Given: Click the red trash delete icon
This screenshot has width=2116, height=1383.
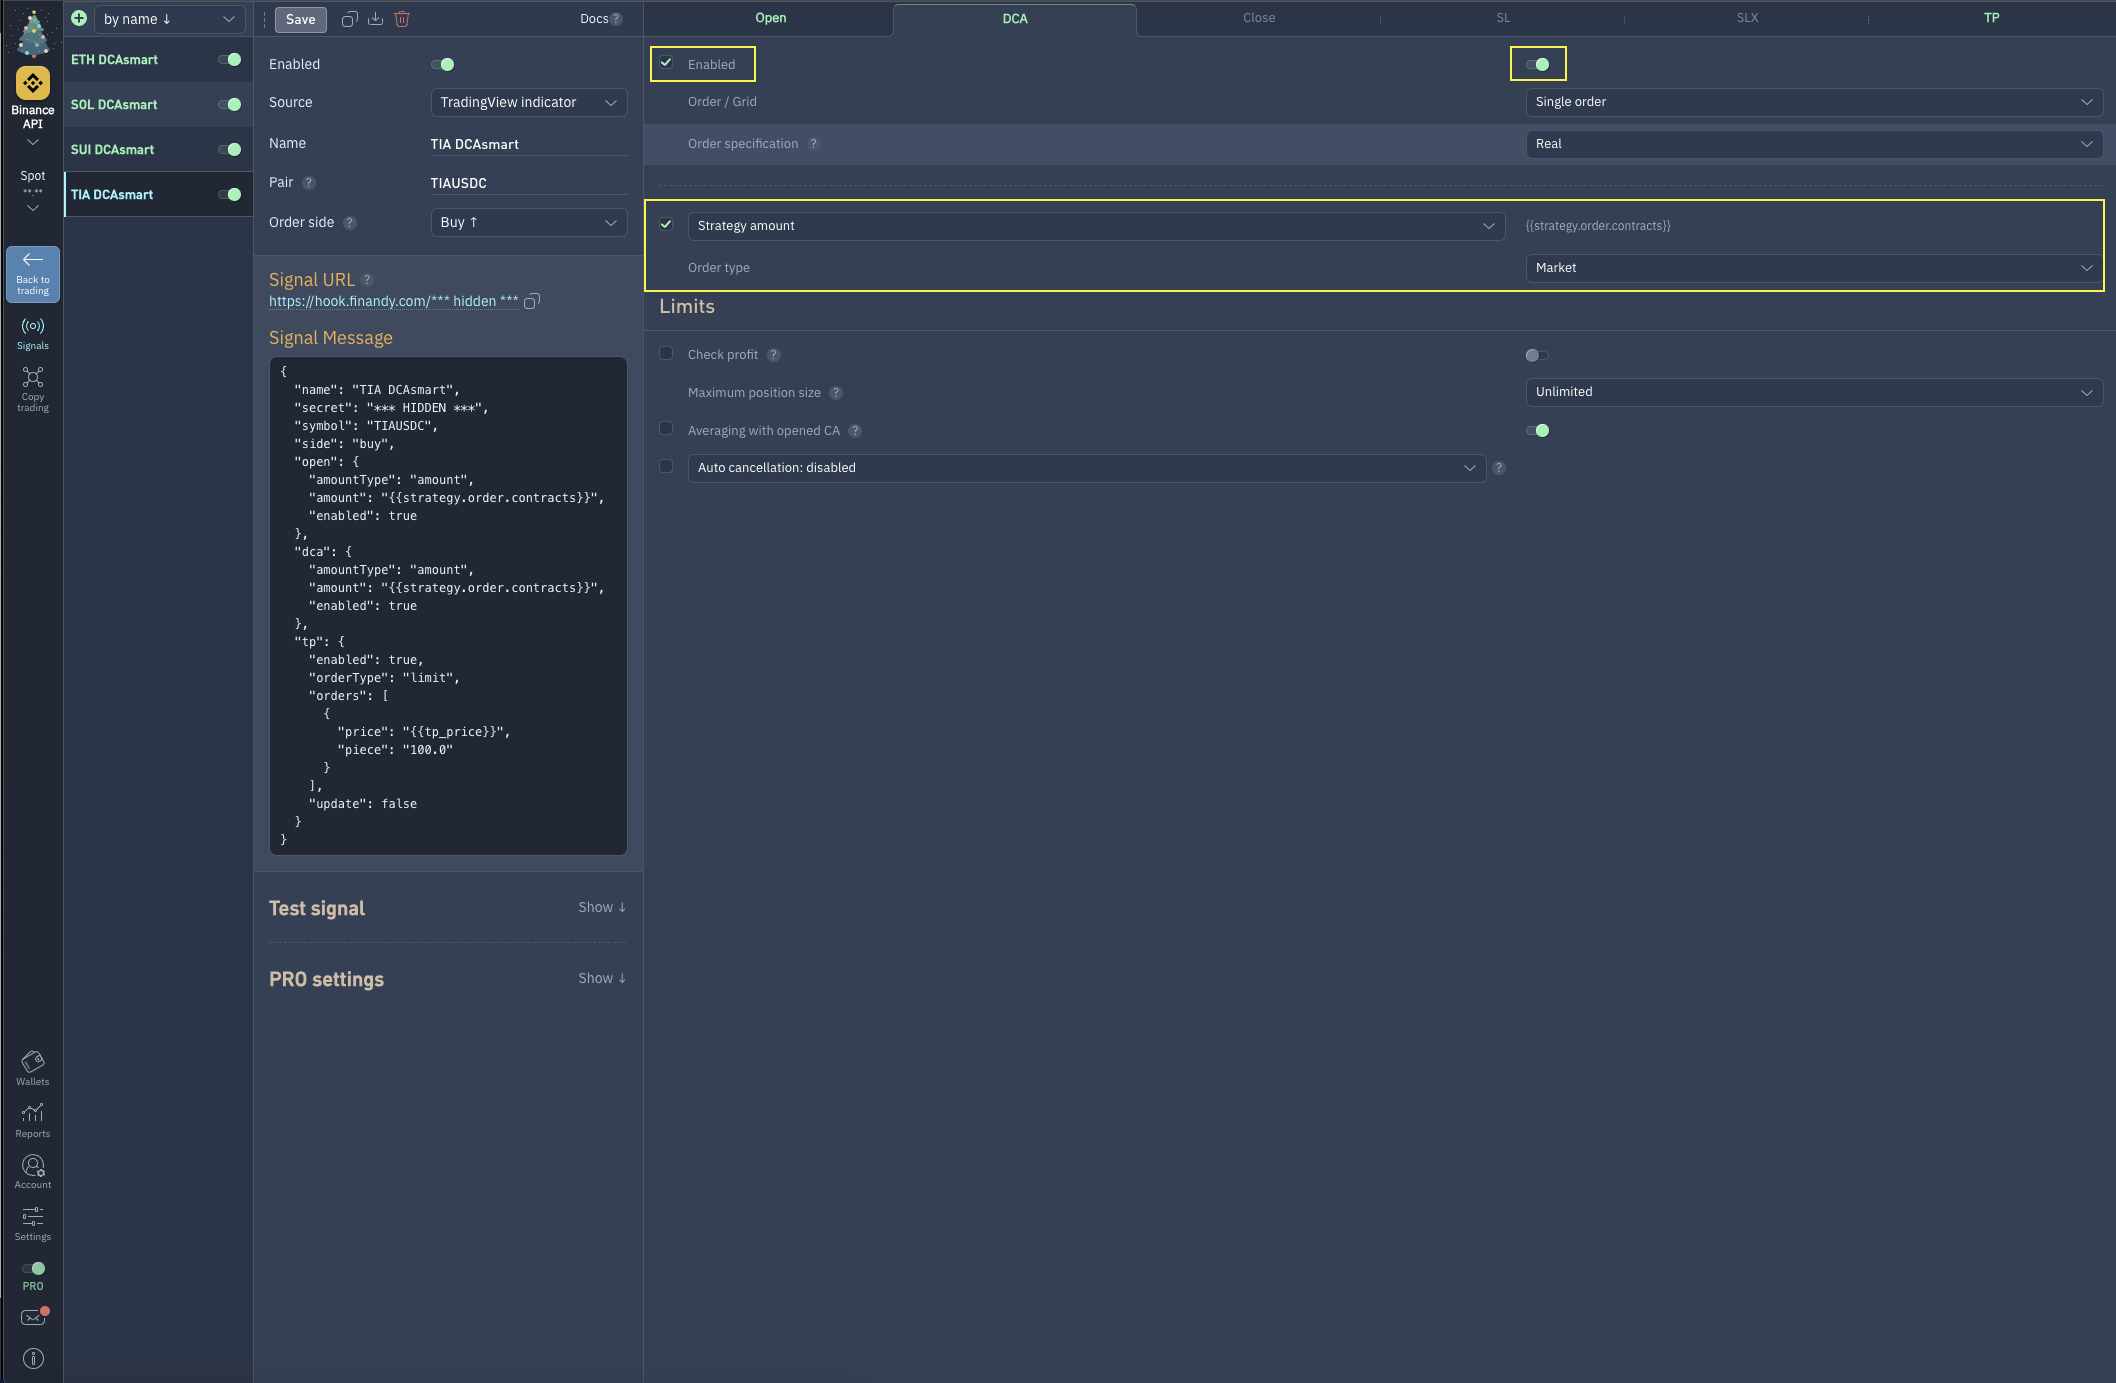Looking at the screenshot, I should pyautogui.click(x=402, y=19).
